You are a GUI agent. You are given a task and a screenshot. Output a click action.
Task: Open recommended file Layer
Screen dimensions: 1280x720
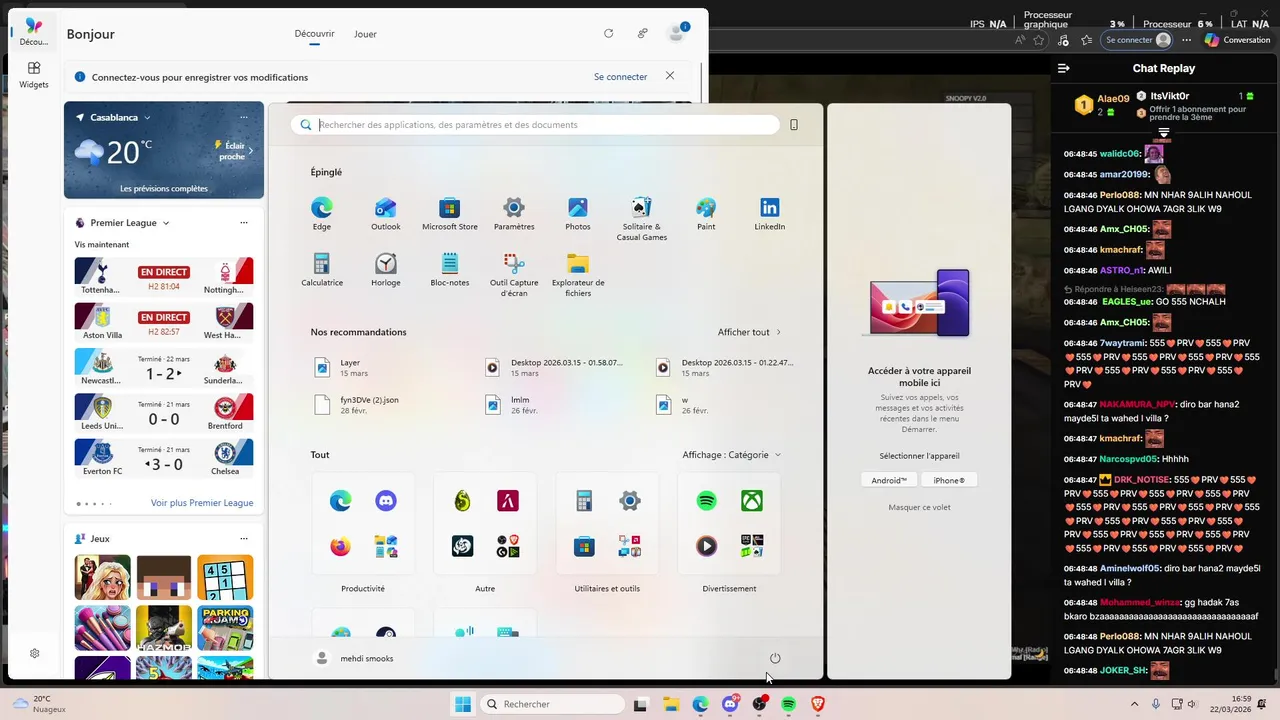390,367
